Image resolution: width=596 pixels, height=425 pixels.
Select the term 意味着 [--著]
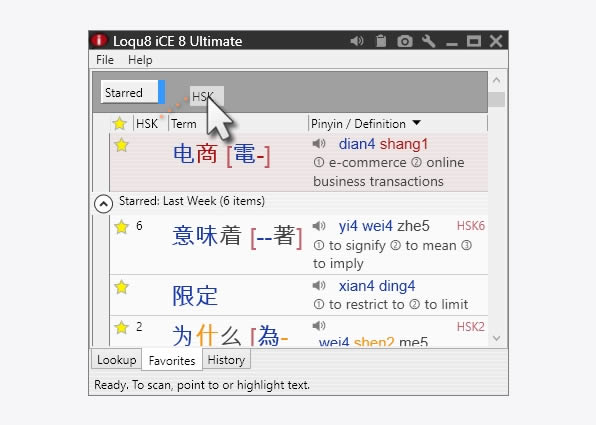[237, 236]
